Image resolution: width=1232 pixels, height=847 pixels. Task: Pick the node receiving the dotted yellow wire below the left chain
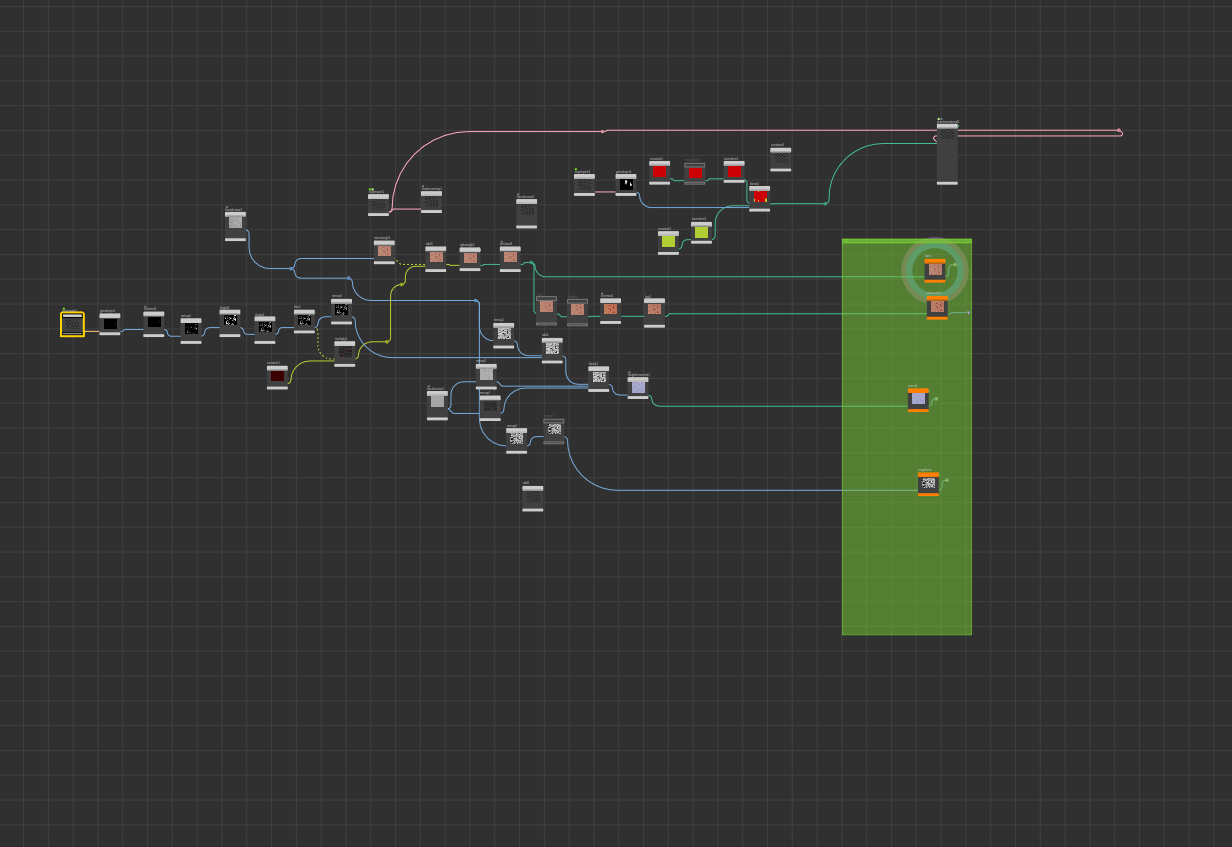(x=345, y=353)
